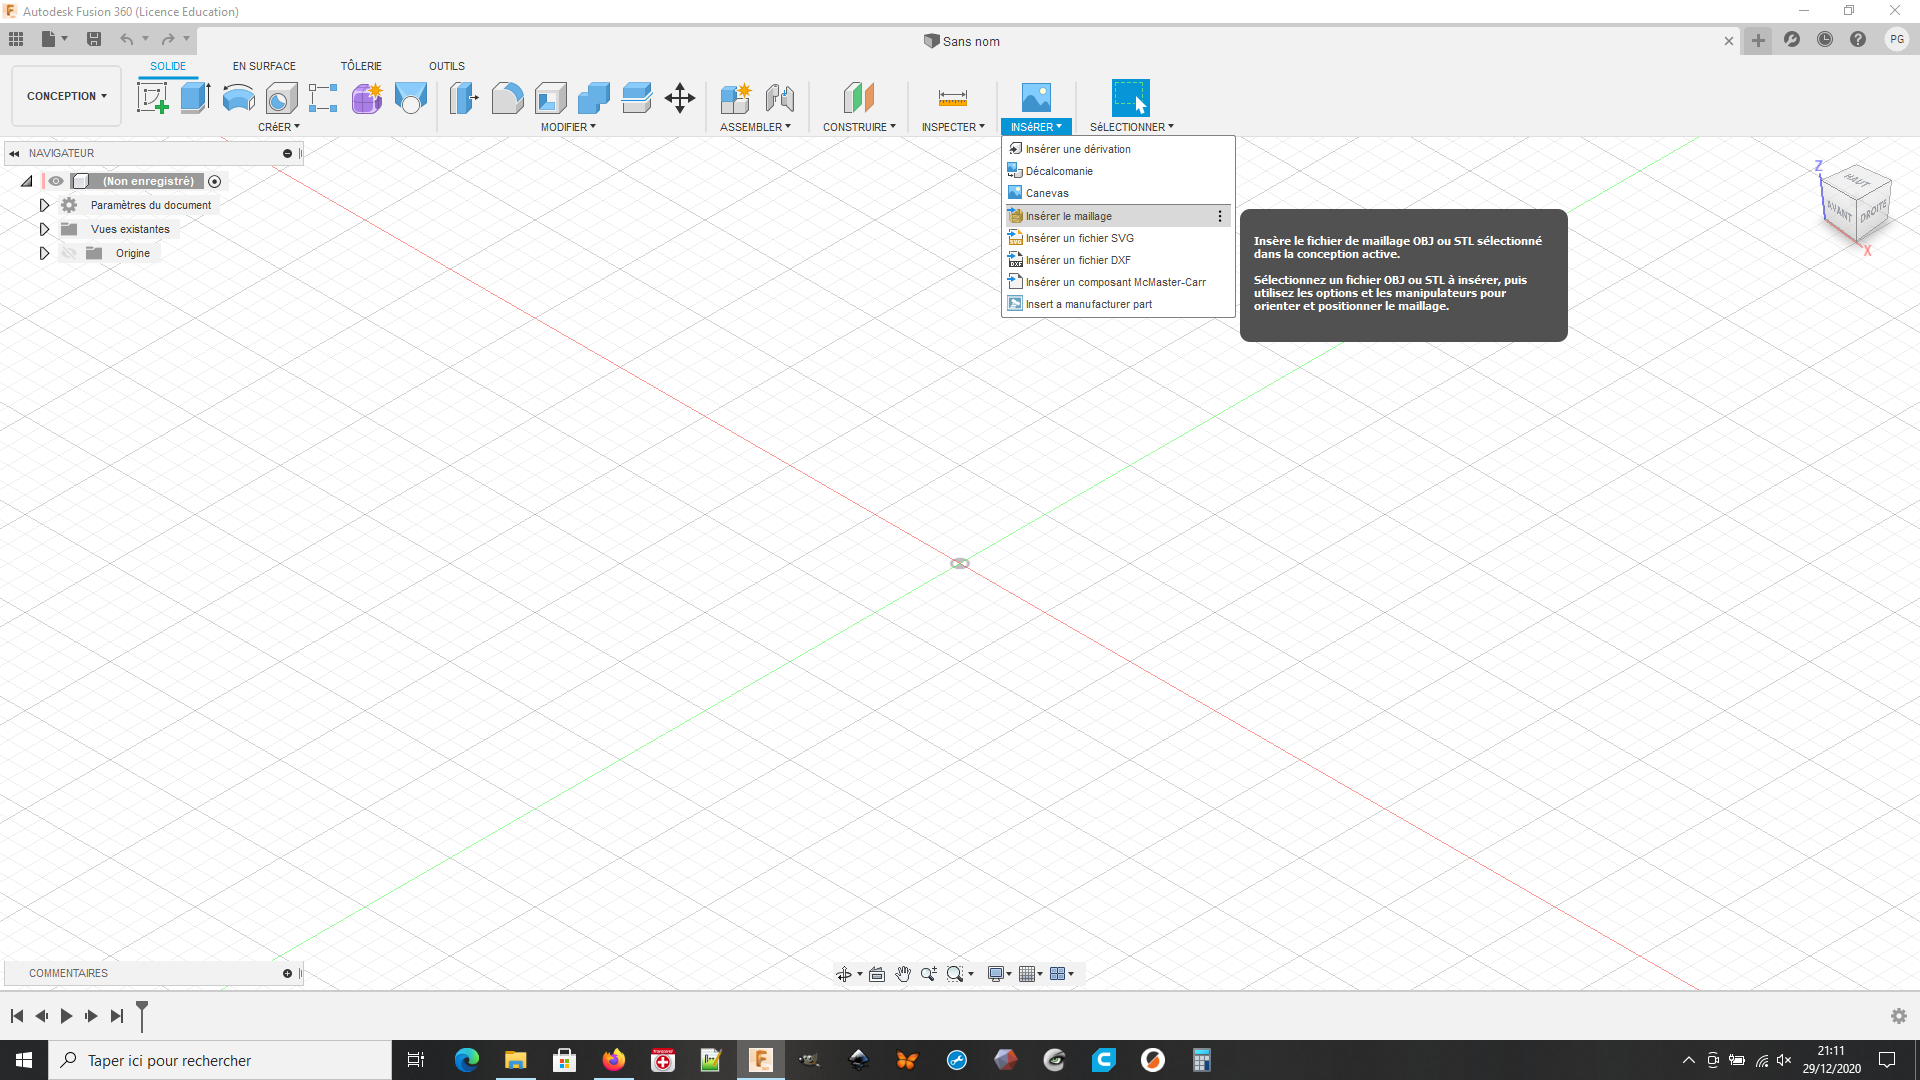Switch to TÔLERIE tab
This screenshot has height=1080, width=1920.
tap(361, 66)
